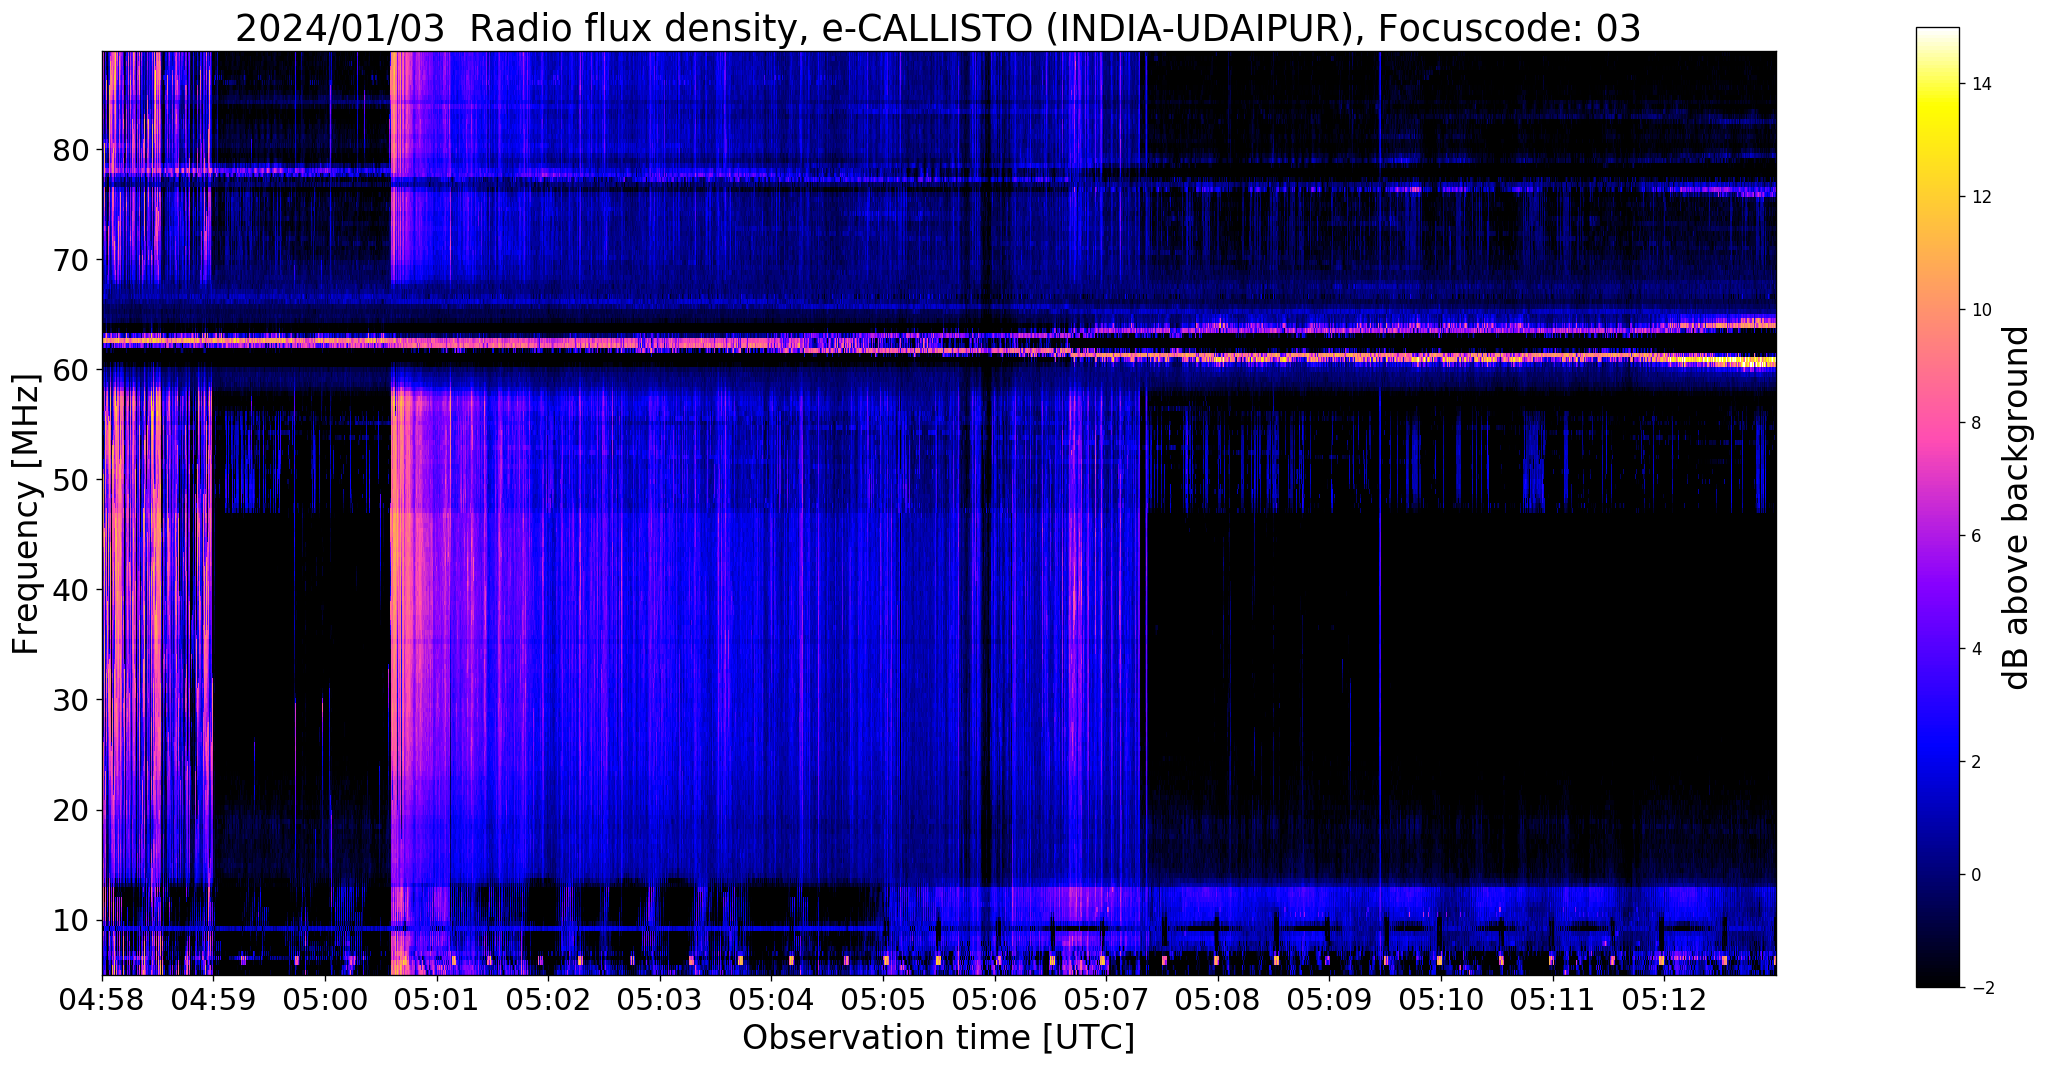Click the colorbar tick label 10
This screenshot has height=1067, width=2047.
point(1980,310)
